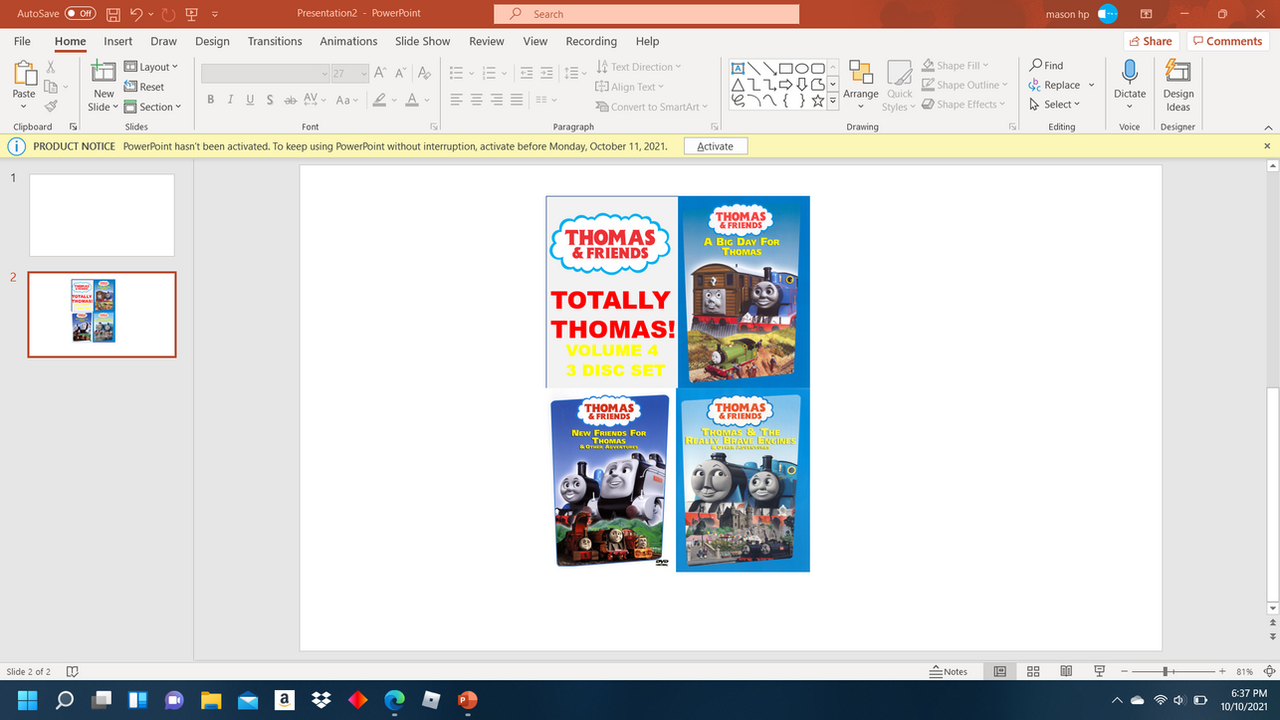Toggle Underline formatting
The width and height of the screenshot is (1280, 720).
point(250,100)
